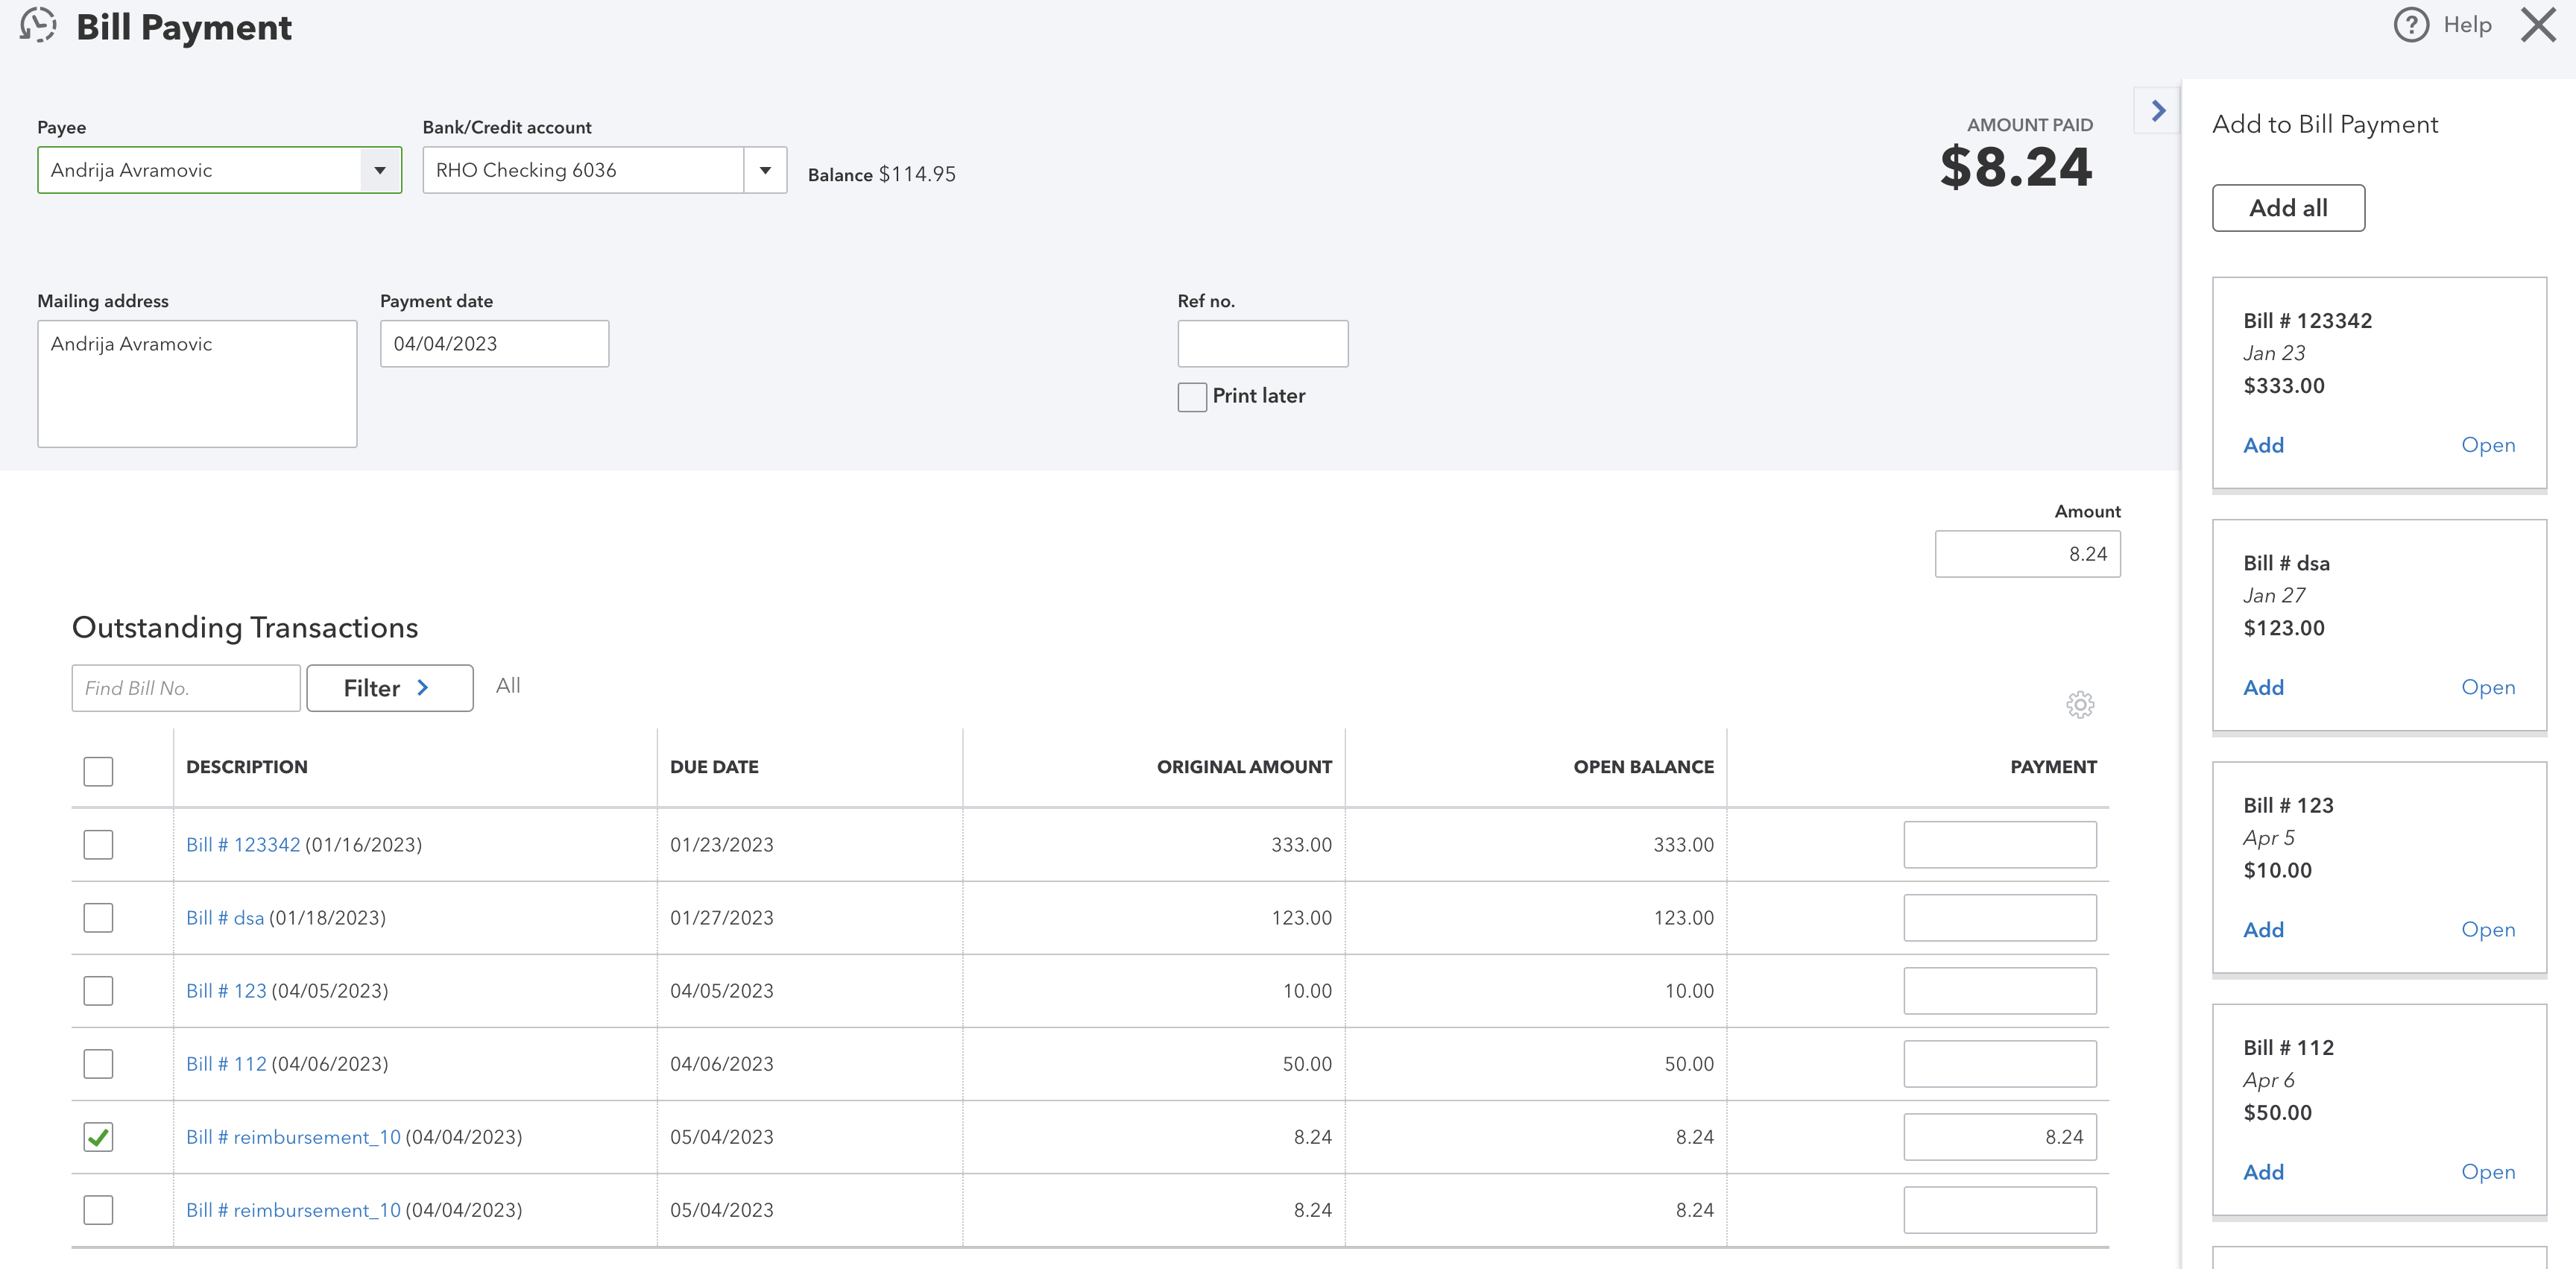2576x1269 pixels.
Task: Open table settings gear icon
Action: (x=2080, y=705)
